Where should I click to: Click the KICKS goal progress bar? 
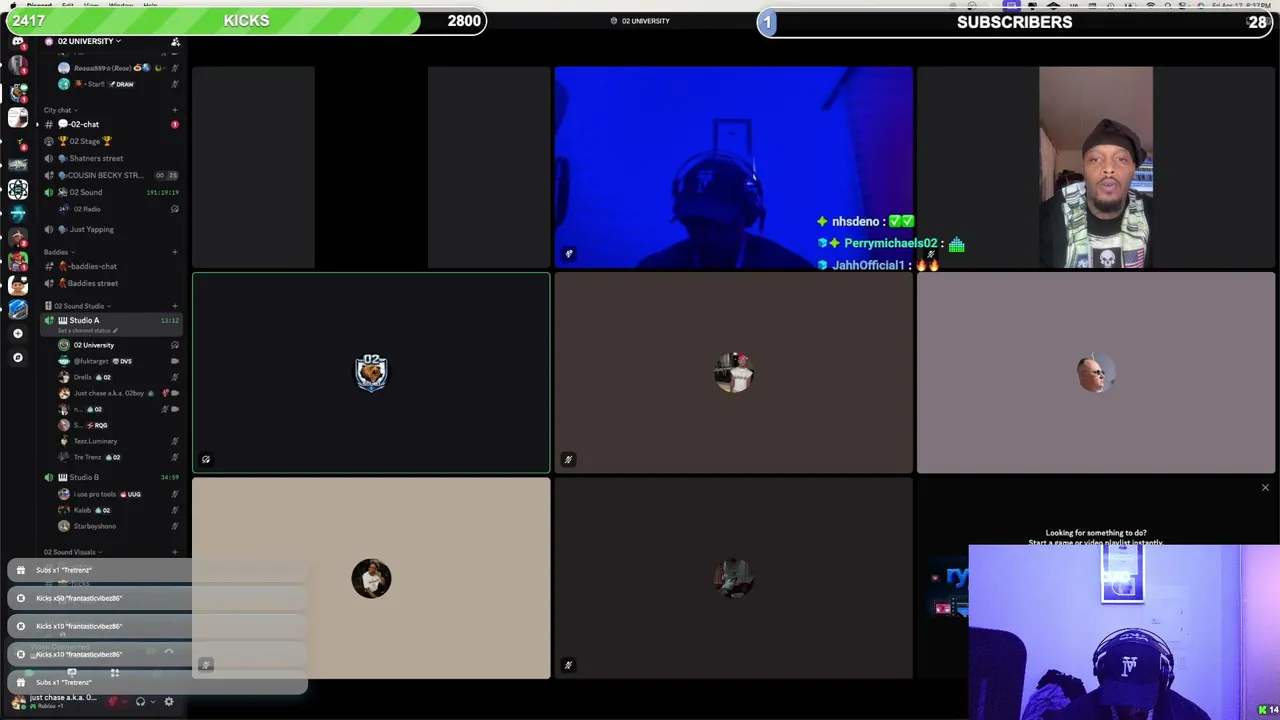(246, 21)
